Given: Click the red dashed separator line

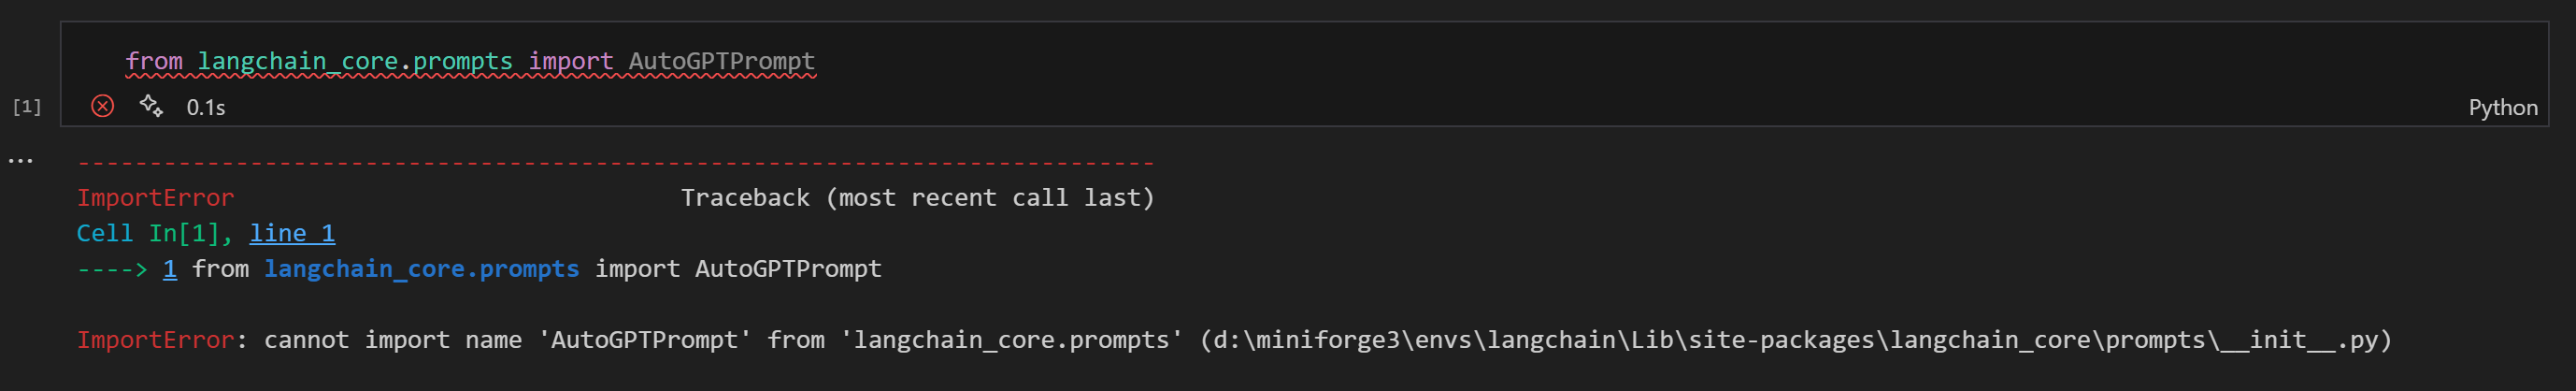Looking at the screenshot, I should [x=615, y=162].
